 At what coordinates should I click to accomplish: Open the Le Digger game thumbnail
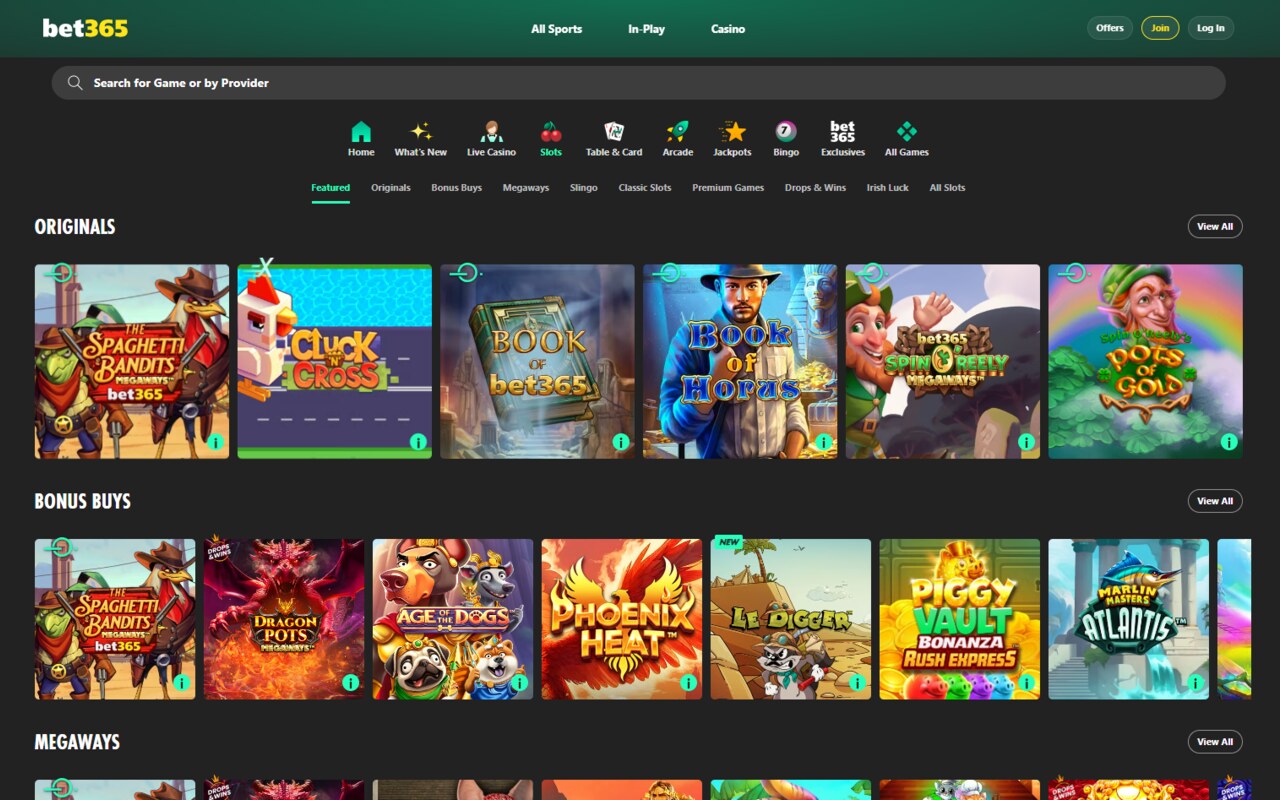tap(791, 619)
